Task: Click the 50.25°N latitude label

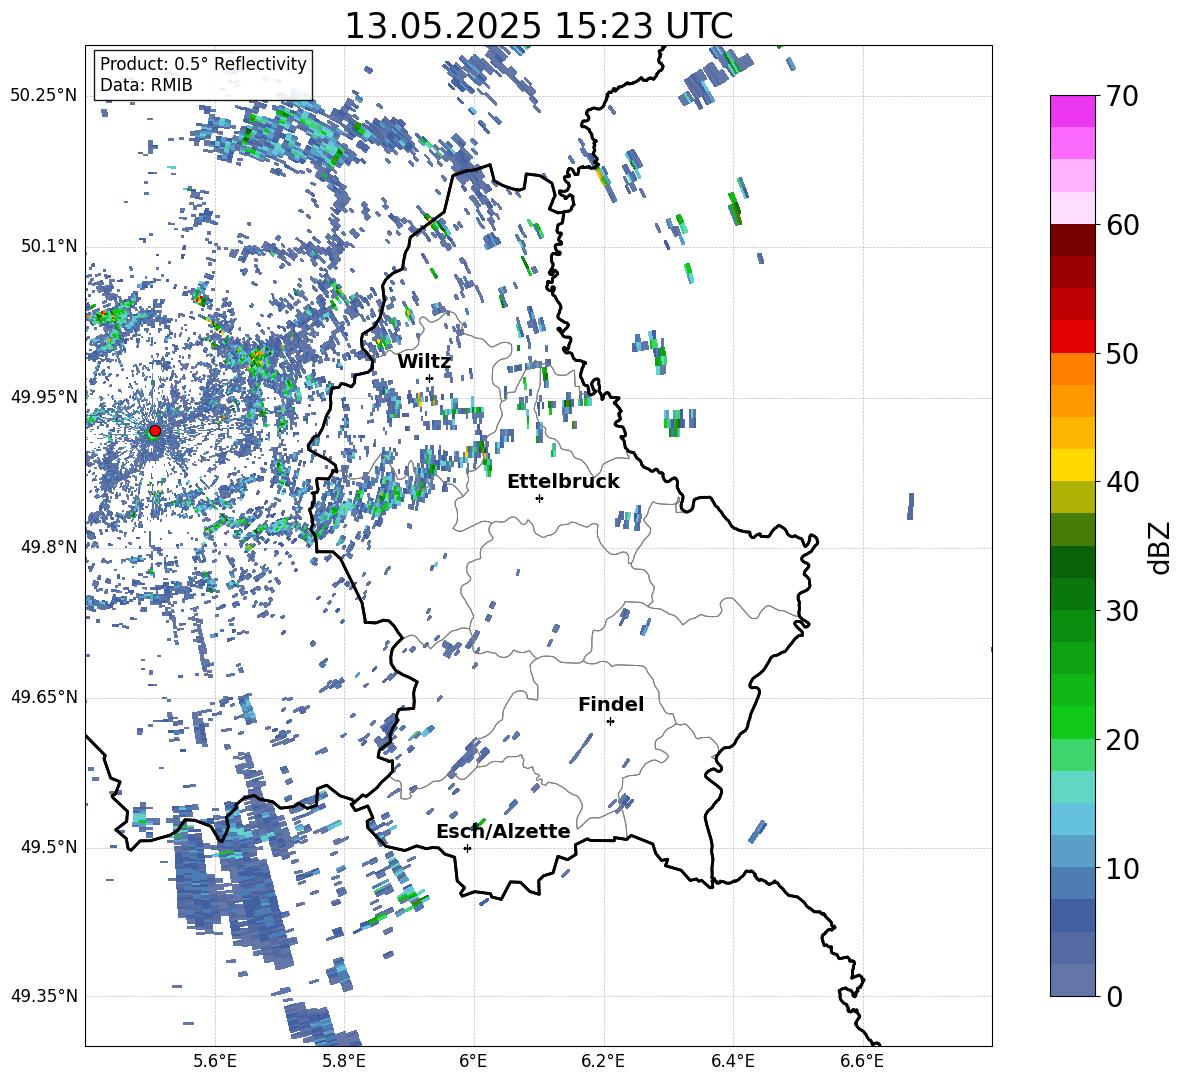Action: pyautogui.click(x=44, y=96)
